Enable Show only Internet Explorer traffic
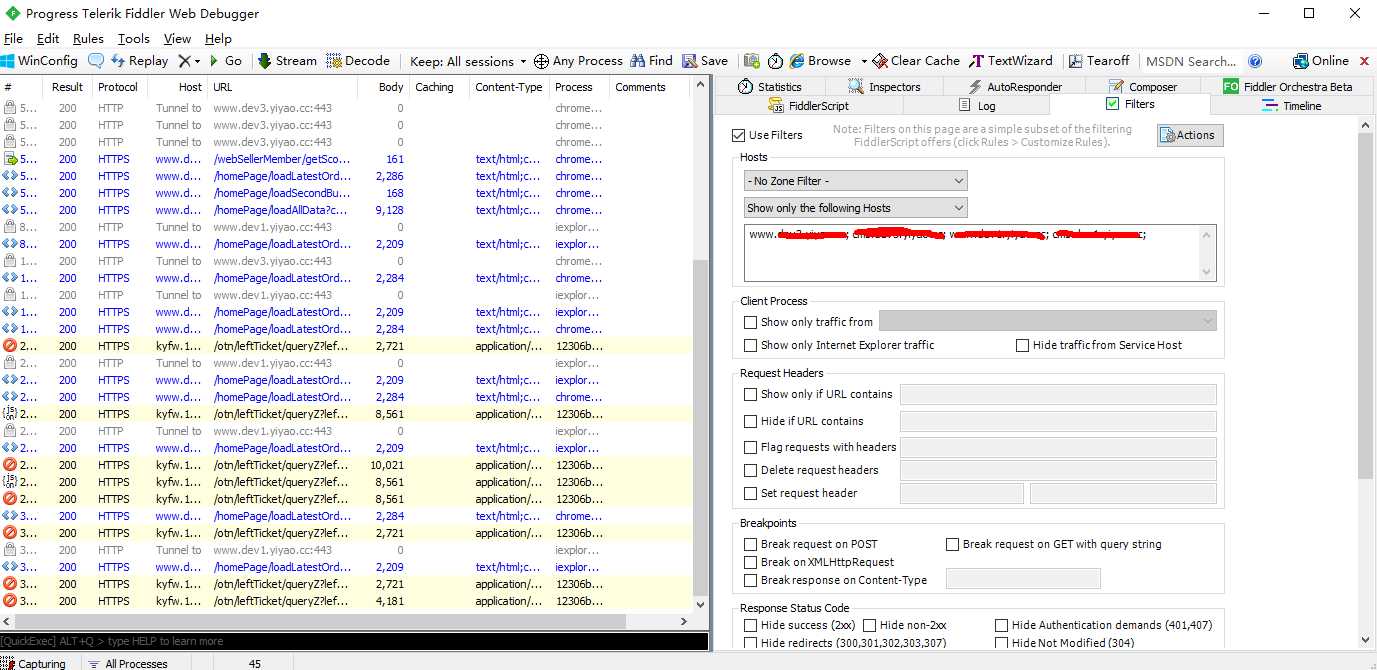The image size is (1377, 670). point(751,345)
